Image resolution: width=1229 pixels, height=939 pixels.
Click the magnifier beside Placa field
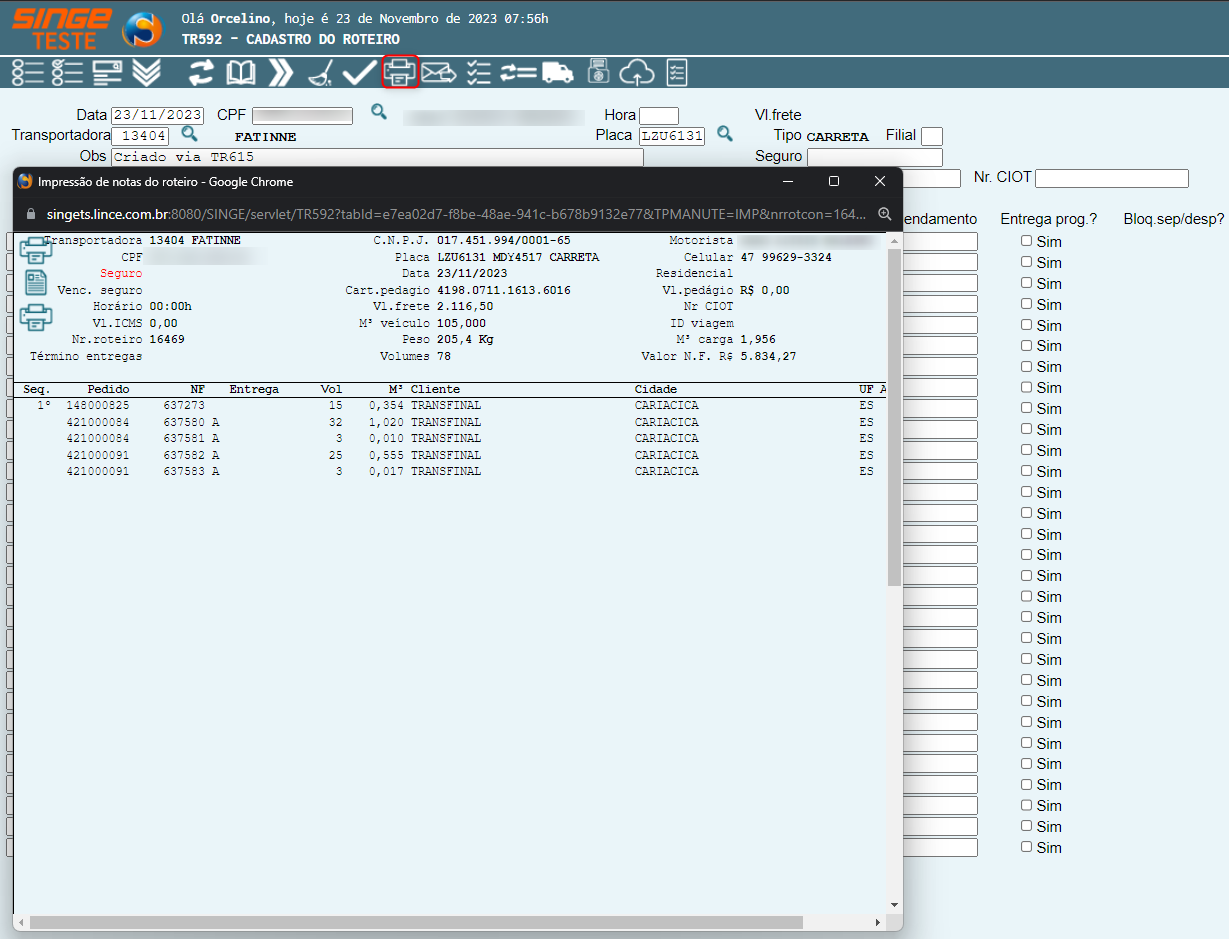[725, 133]
